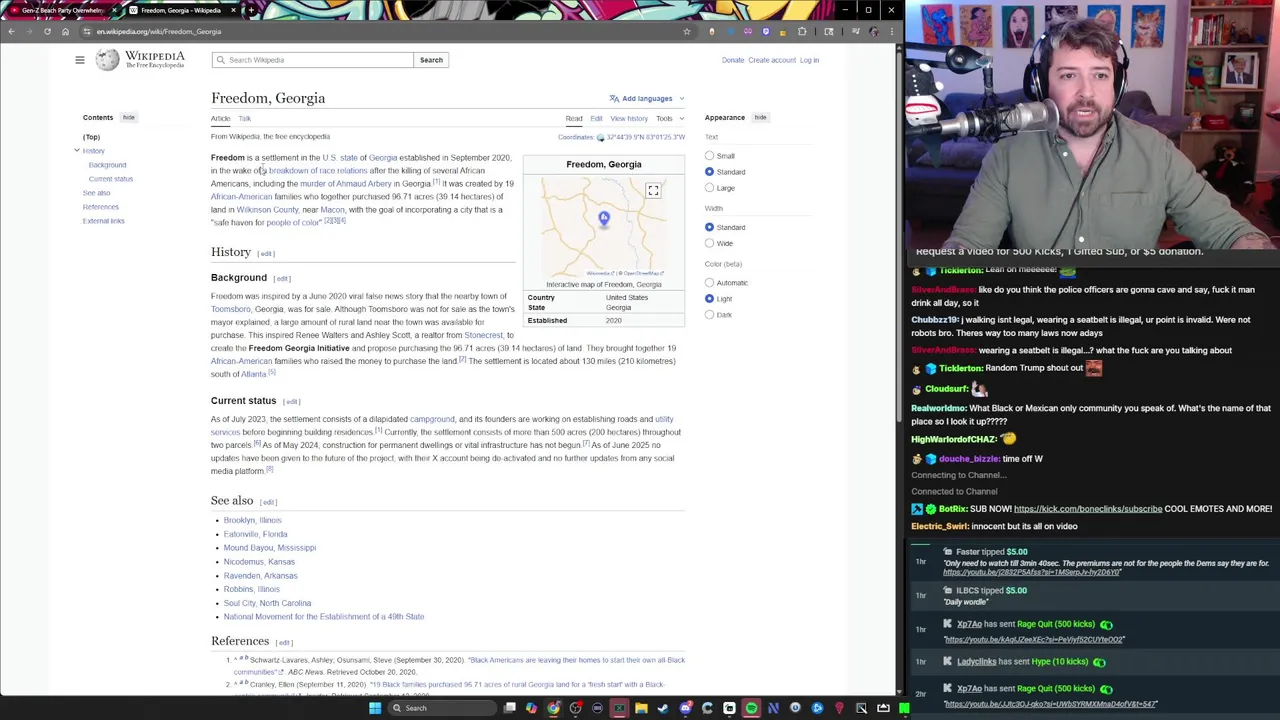This screenshot has height=720, width=1280.
Task: Switch to the Talk tab
Action: tap(244, 118)
